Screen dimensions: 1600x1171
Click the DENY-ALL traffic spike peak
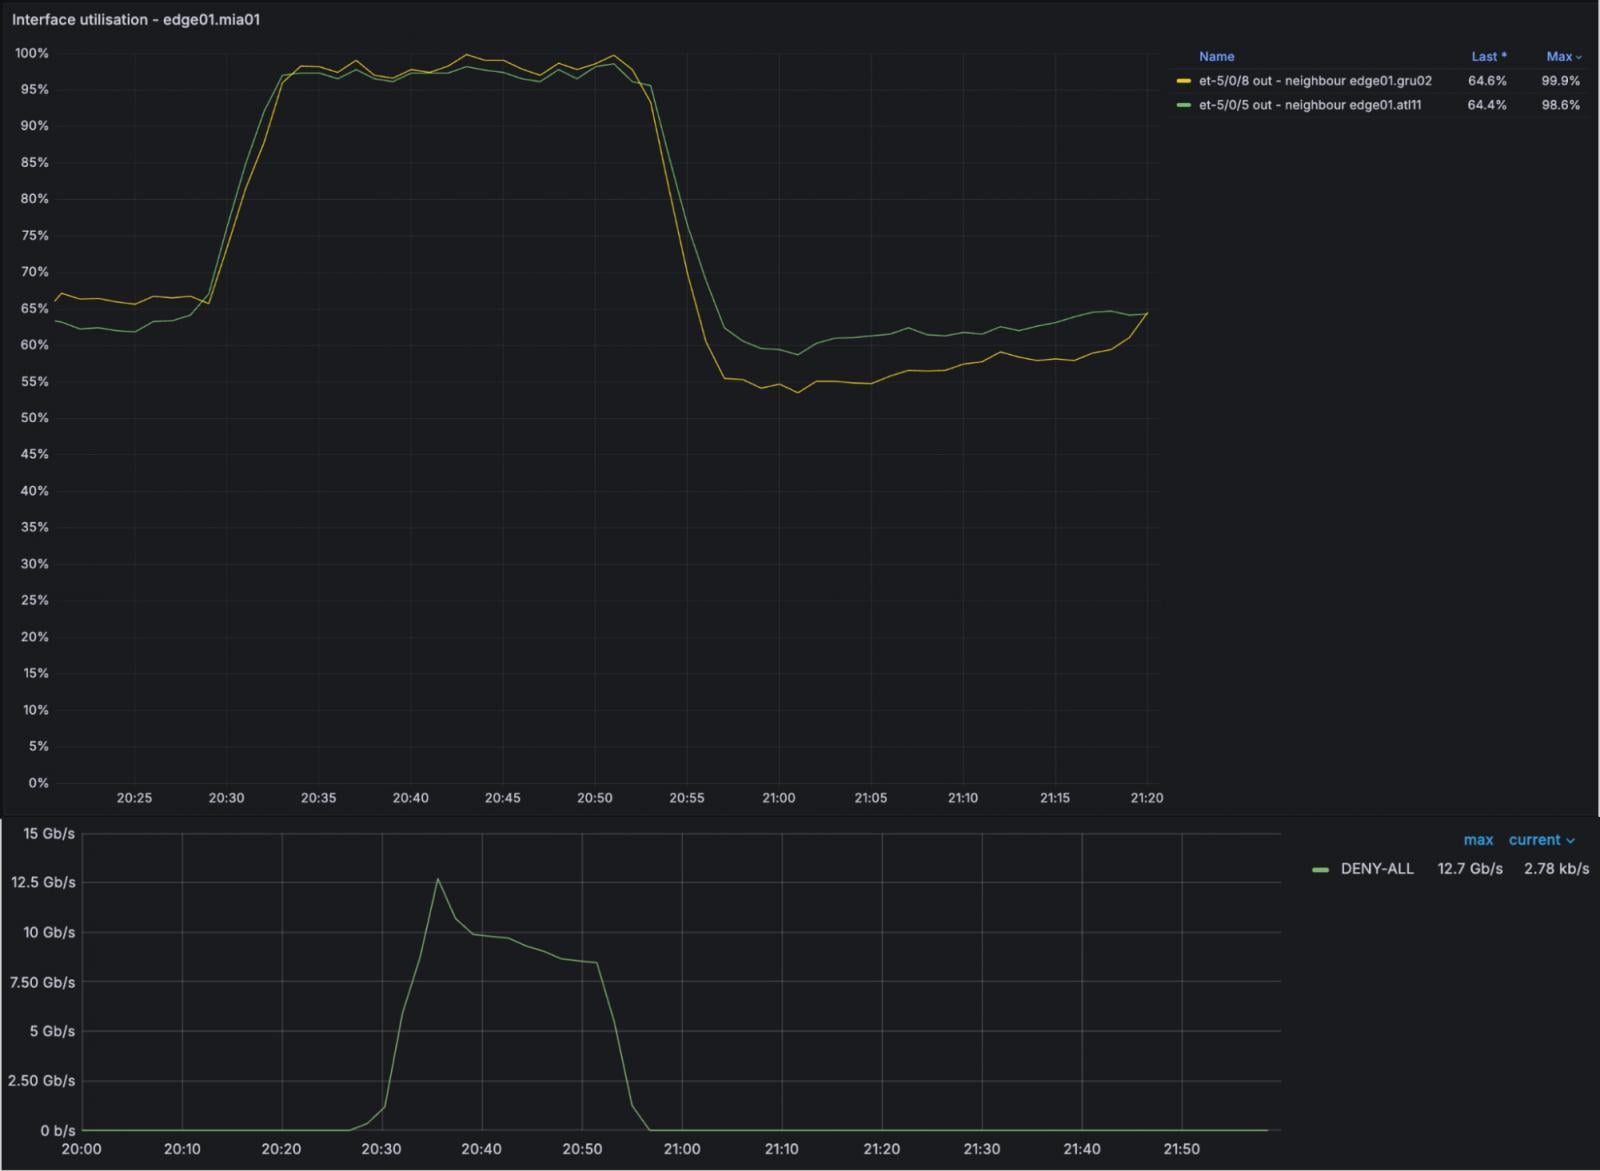(438, 879)
